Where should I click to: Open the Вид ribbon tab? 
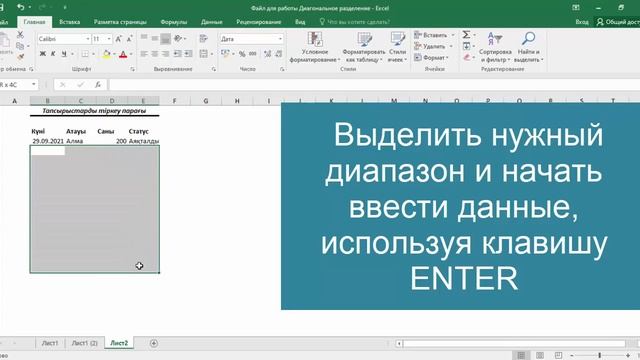click(x=300, y=22)
